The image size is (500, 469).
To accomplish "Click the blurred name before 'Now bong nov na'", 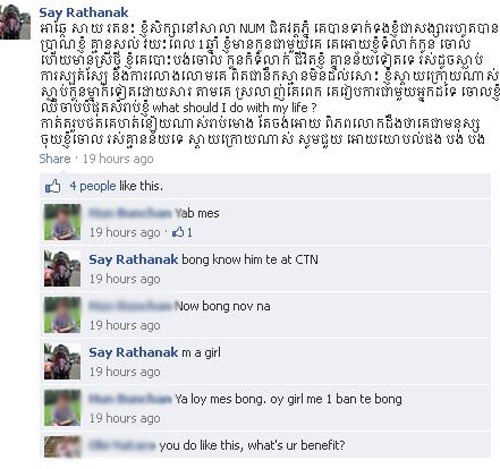I will pos(130,306).
